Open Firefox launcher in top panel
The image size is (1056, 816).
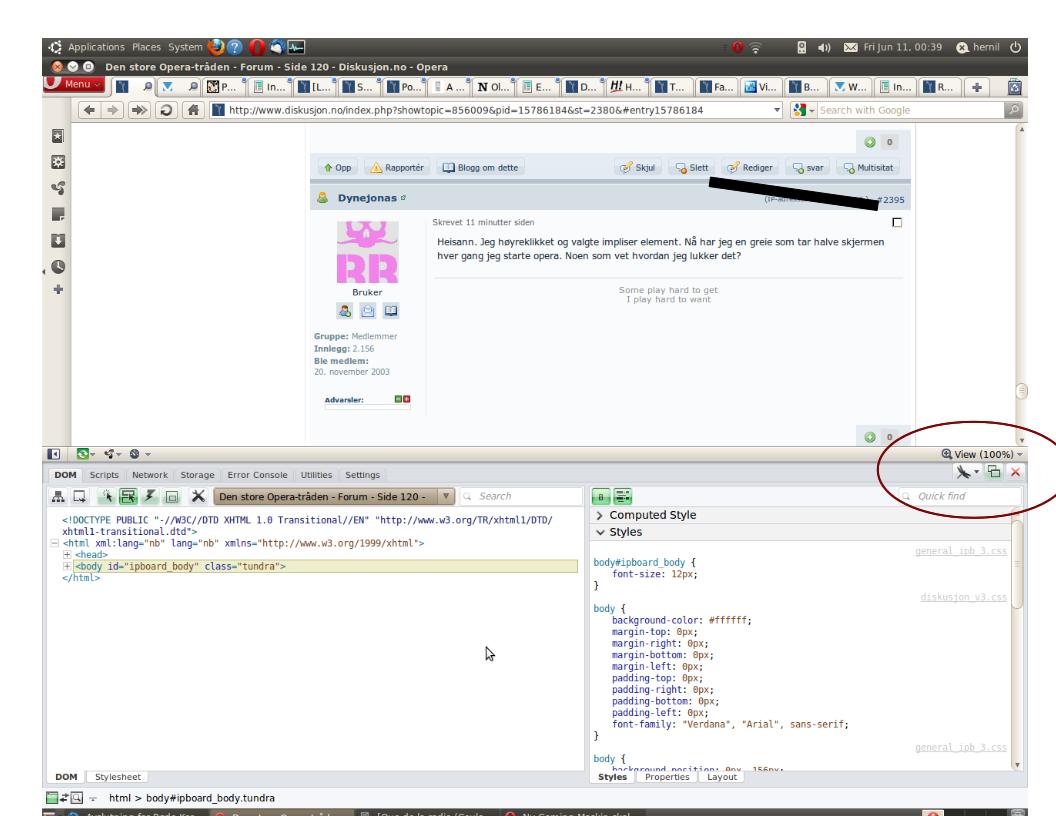click(x=216, y=47)
